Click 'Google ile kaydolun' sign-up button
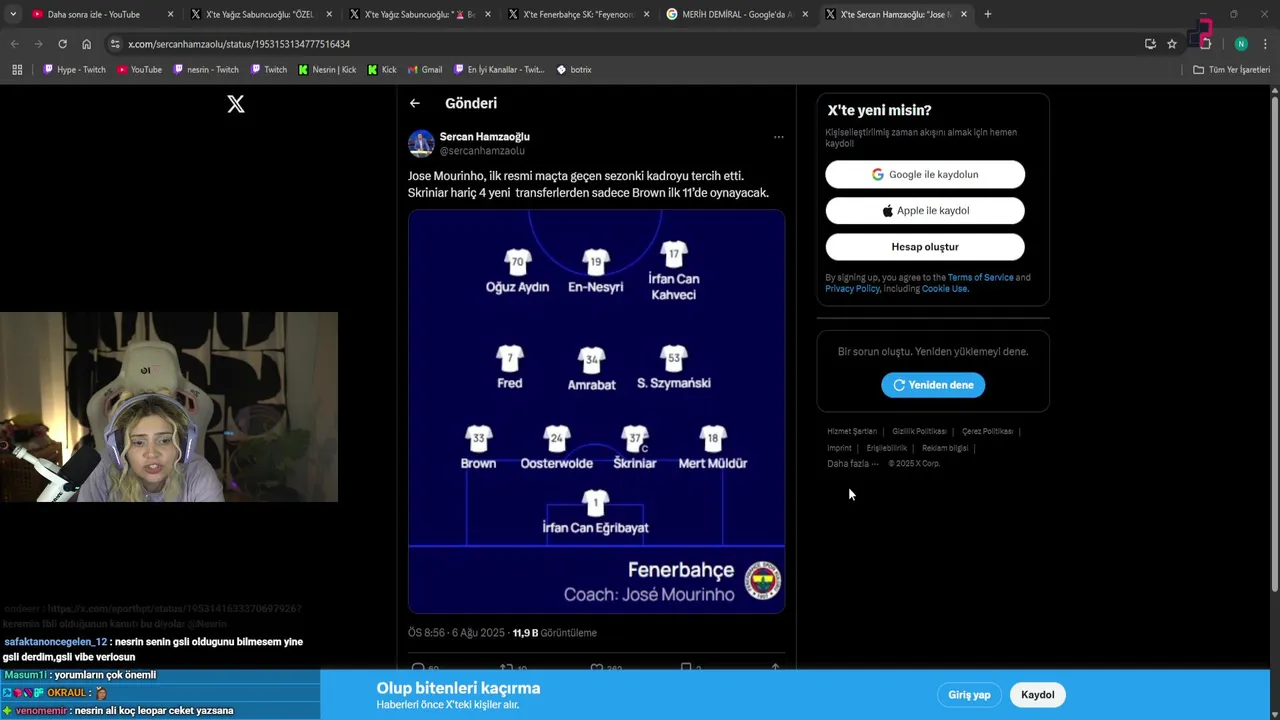 (x=925, y=174)
